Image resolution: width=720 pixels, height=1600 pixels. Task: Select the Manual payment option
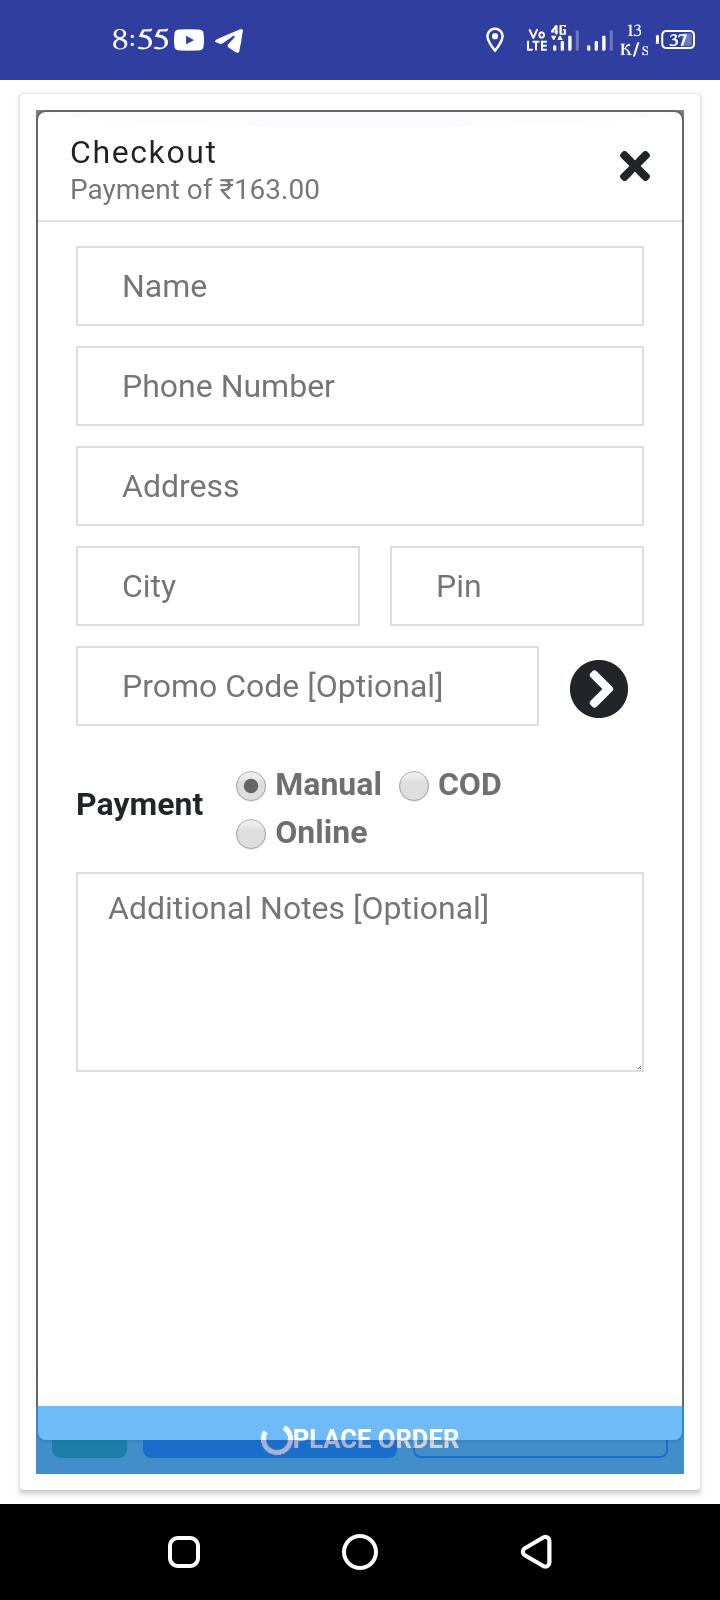pyautogui.click(x=251, y=786)
